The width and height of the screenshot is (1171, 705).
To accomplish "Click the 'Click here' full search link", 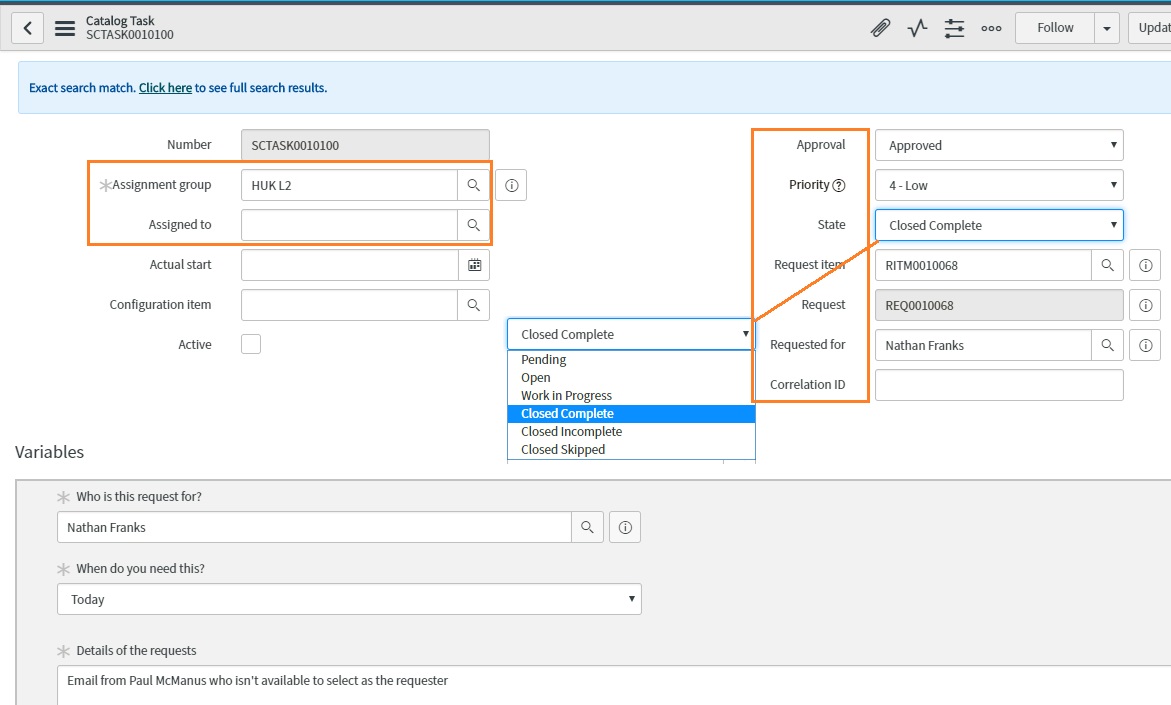I will pos(165,87).
